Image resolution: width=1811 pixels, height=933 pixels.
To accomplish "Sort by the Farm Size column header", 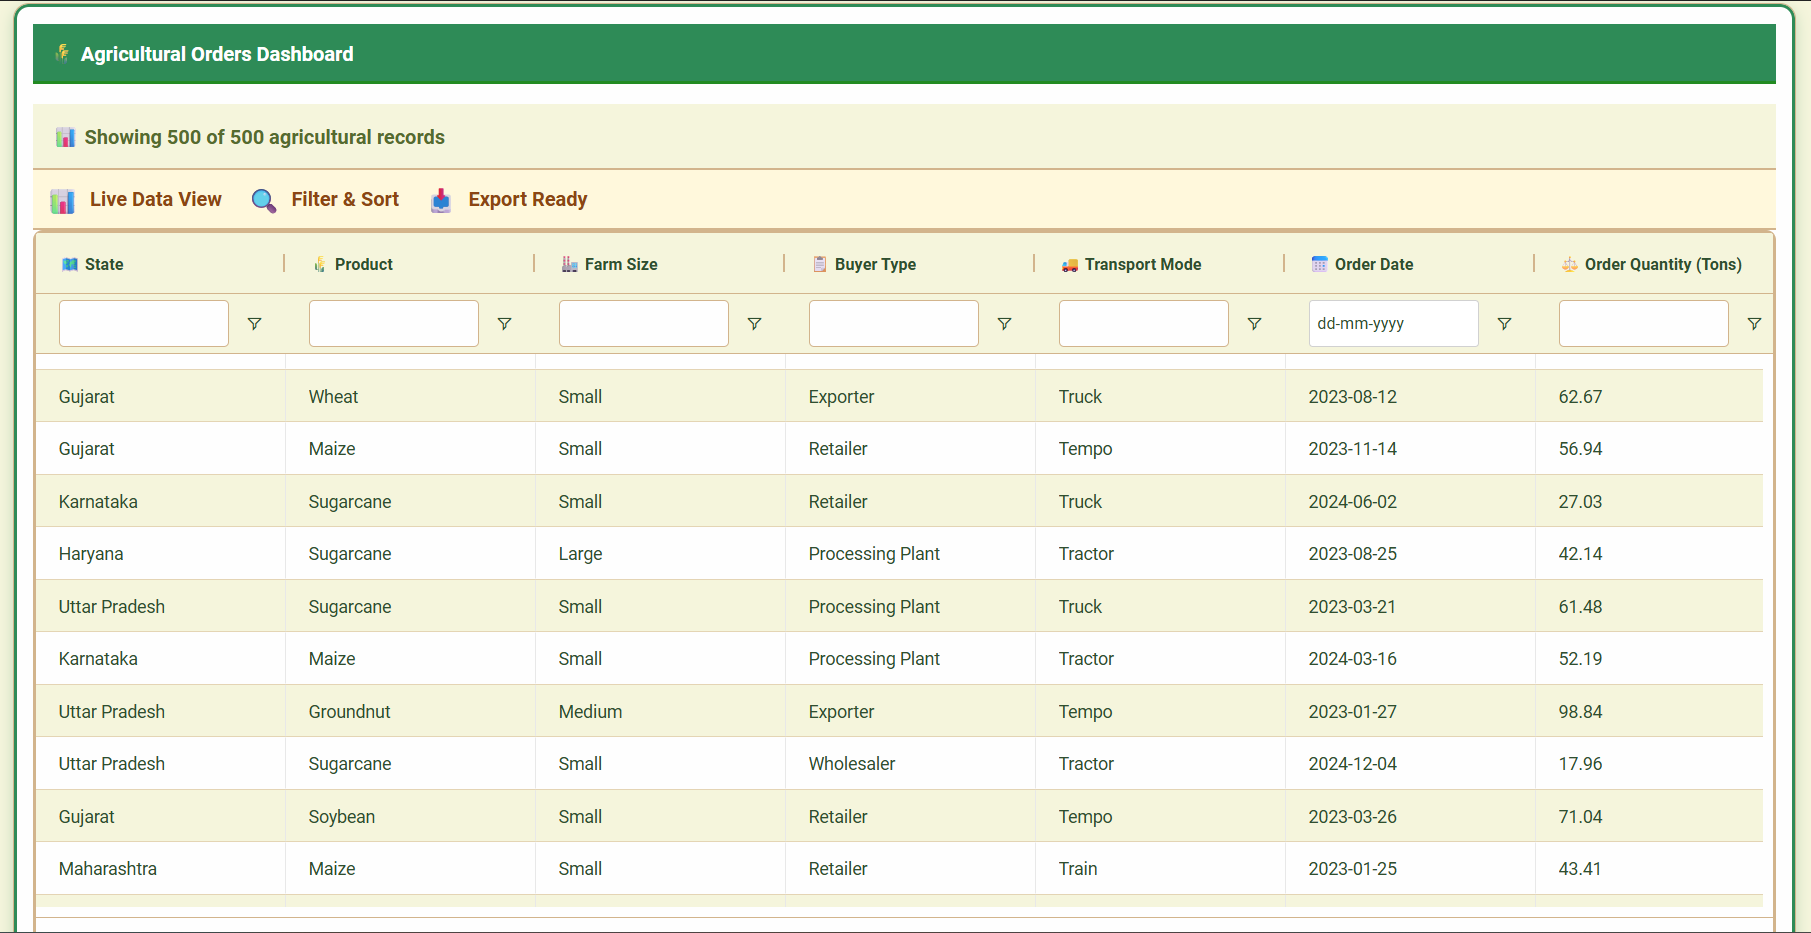I will [x=621, y=264].
